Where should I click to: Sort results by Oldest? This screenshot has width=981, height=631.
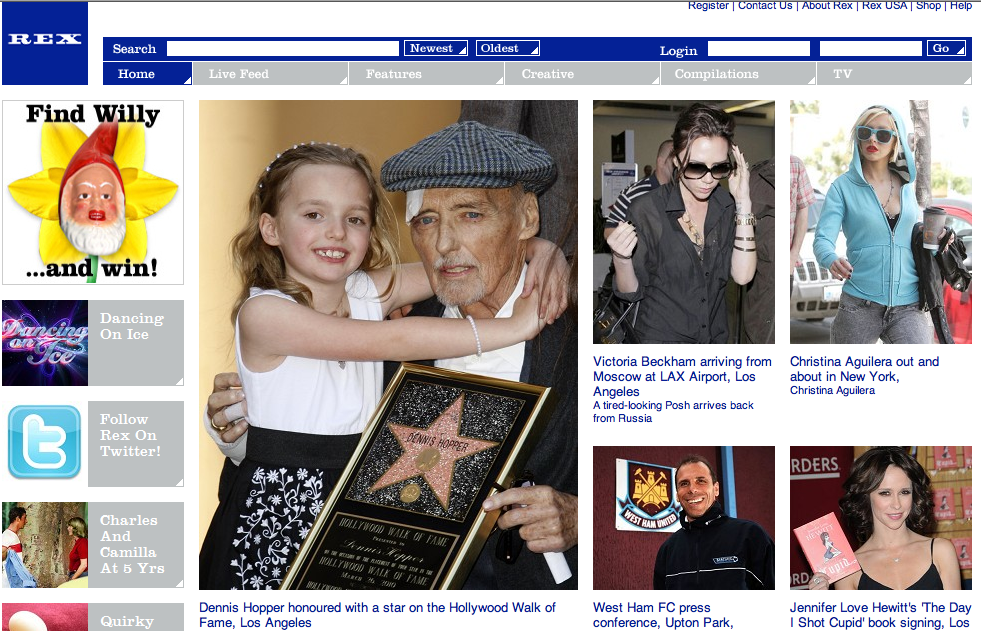point(507,48)
